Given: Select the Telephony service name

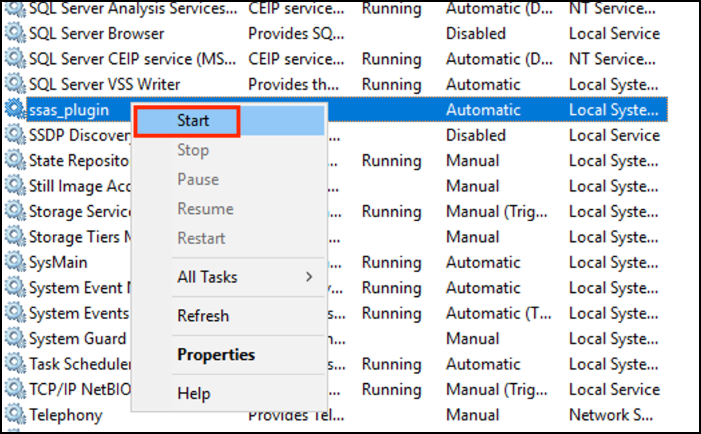Looking at the screenshot, I should pos(65,414).
